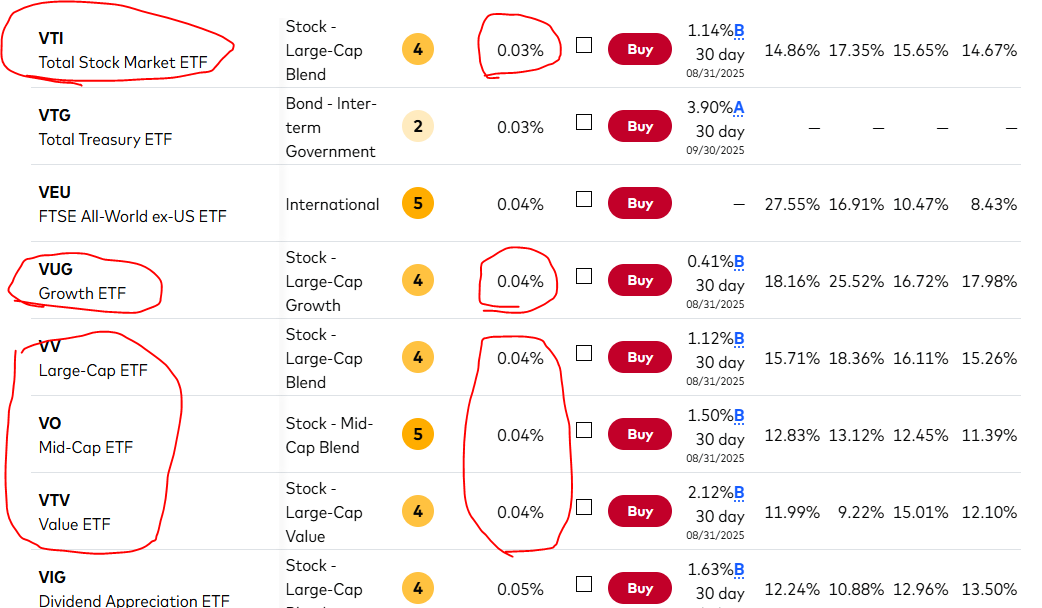This screenshot has height=608, width=1042.
Task: Buy the Growth ETF VUG
Action: coord(640,281)
